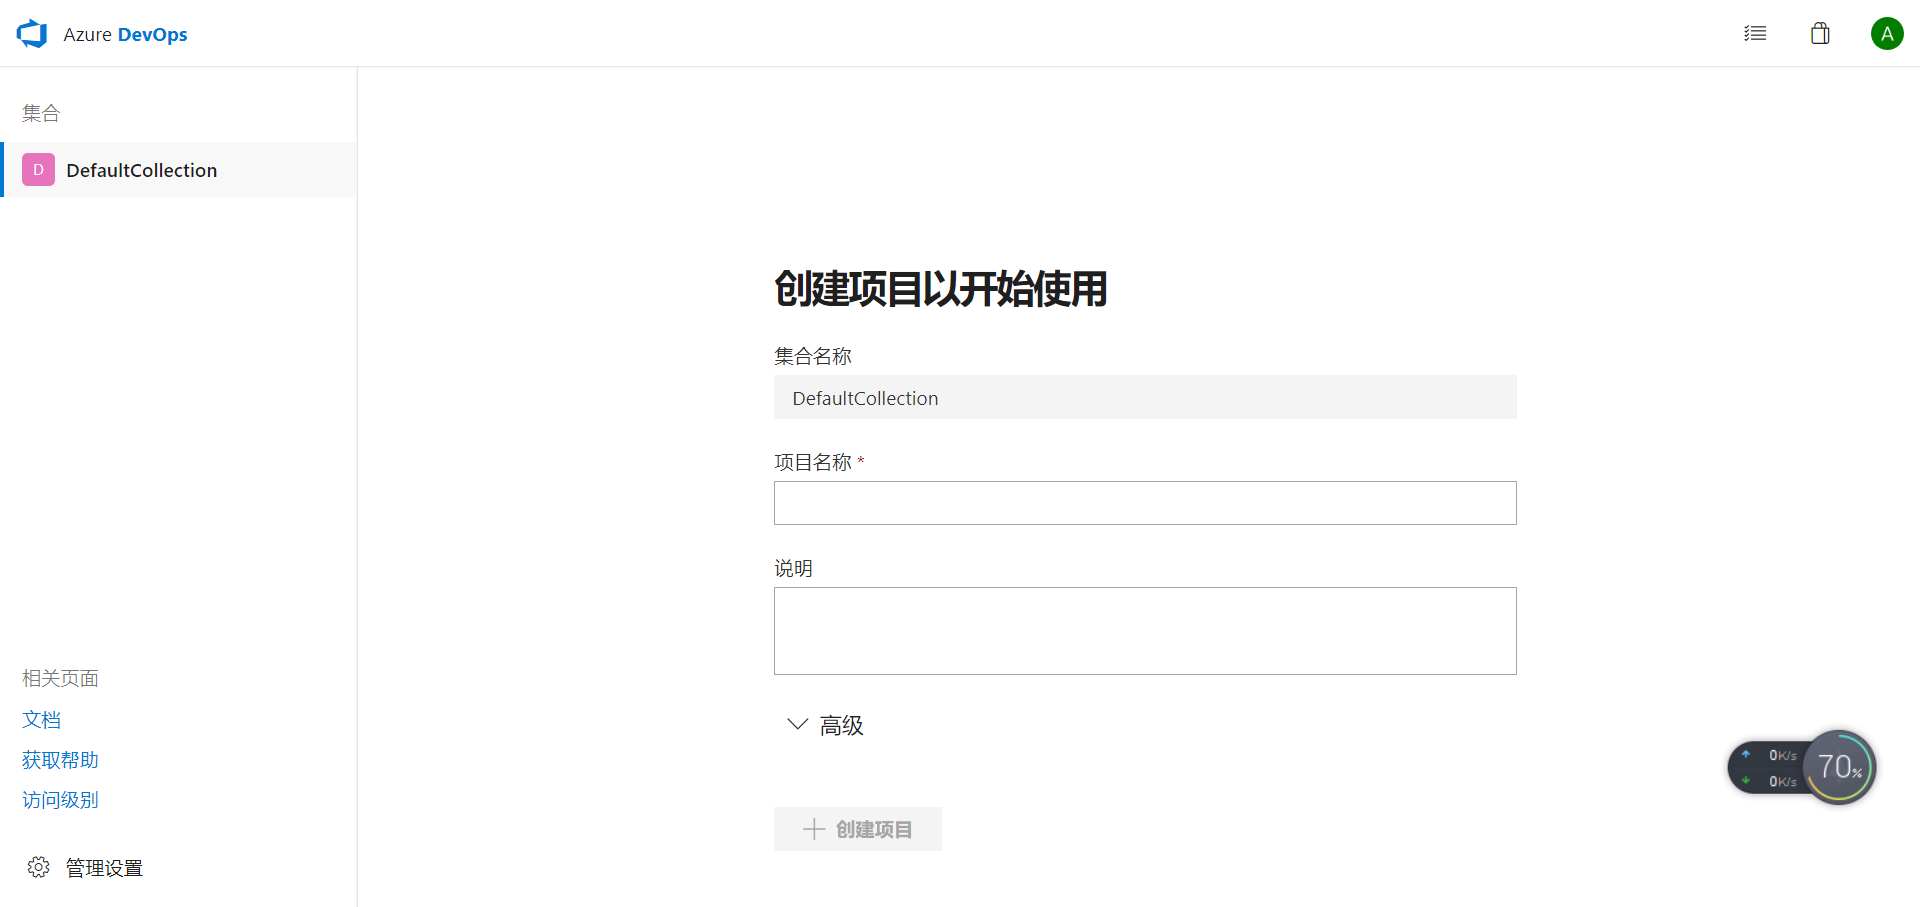Select 相关页面 section in sidebar
This screenshot has height=907, width=1920.
(x=59, y=677)
